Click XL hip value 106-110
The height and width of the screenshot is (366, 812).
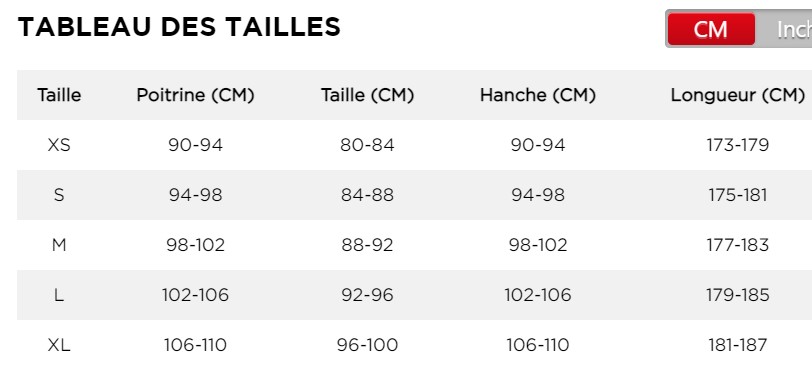point(538,345)
